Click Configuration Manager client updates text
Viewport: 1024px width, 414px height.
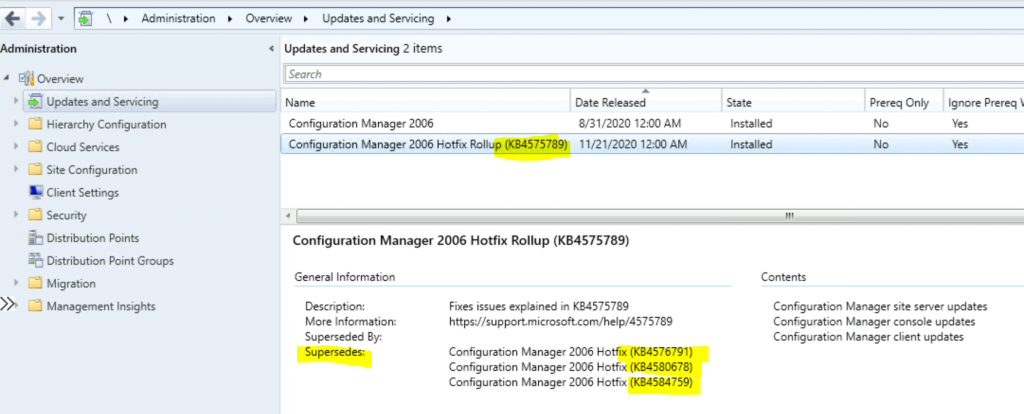(x=868, y=337)
